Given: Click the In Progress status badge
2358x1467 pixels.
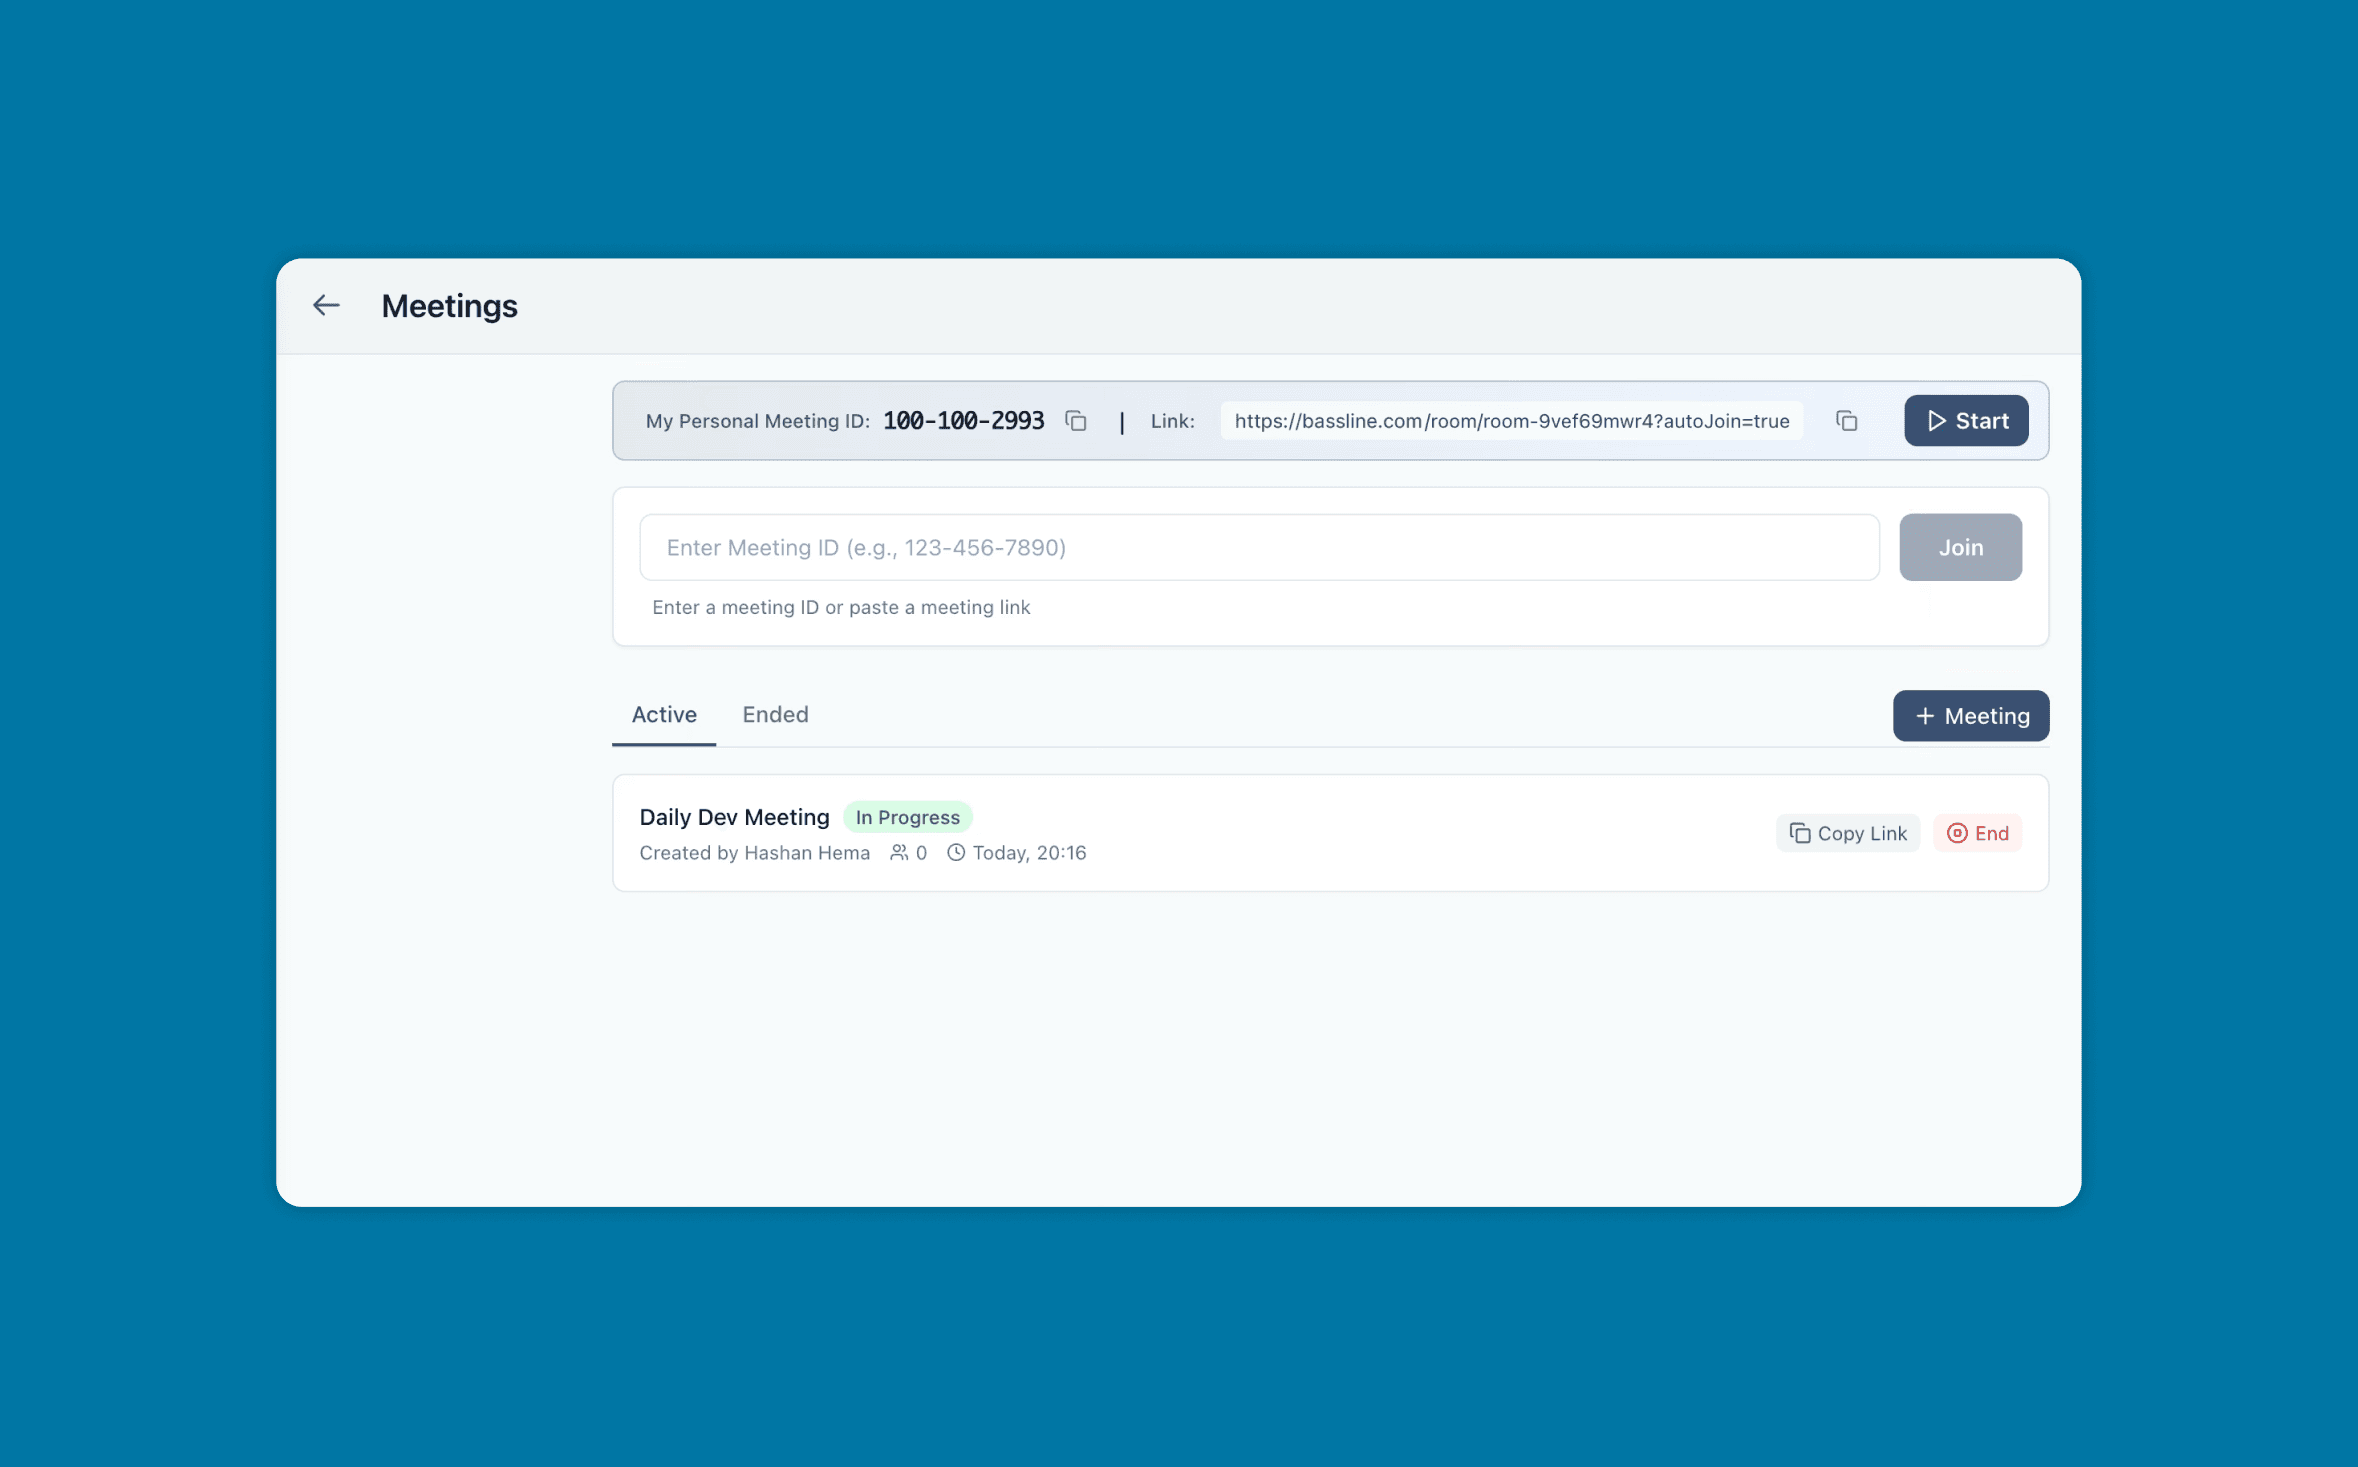Looking at the screenshot, I should [x=907, y=817].
